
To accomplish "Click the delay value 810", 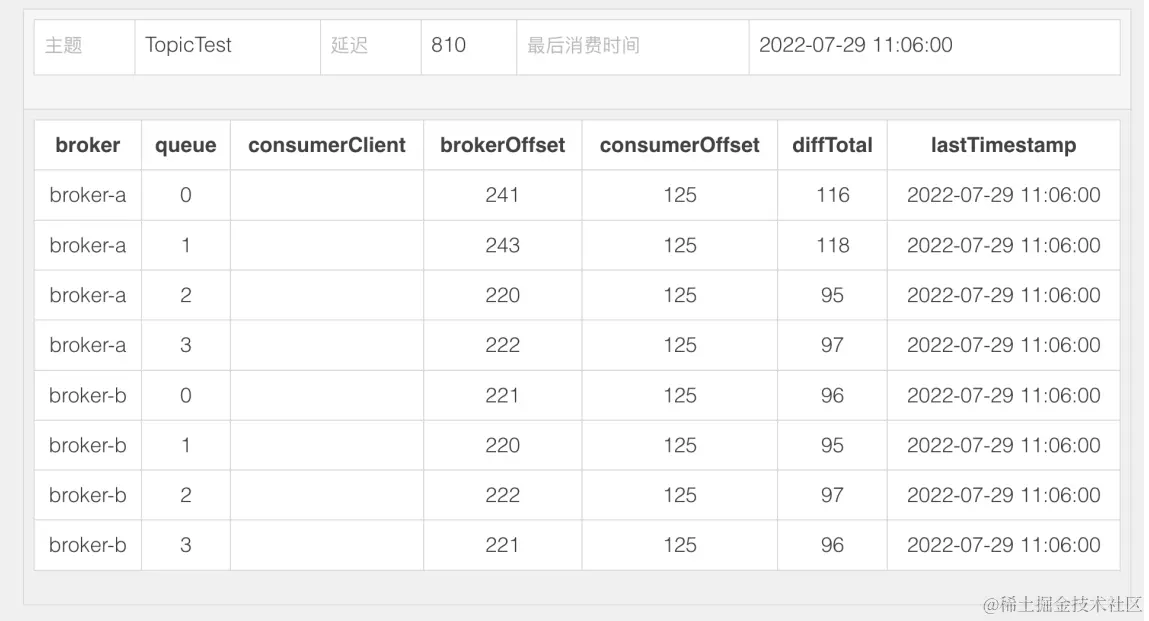I will click(x=448, y=45).
